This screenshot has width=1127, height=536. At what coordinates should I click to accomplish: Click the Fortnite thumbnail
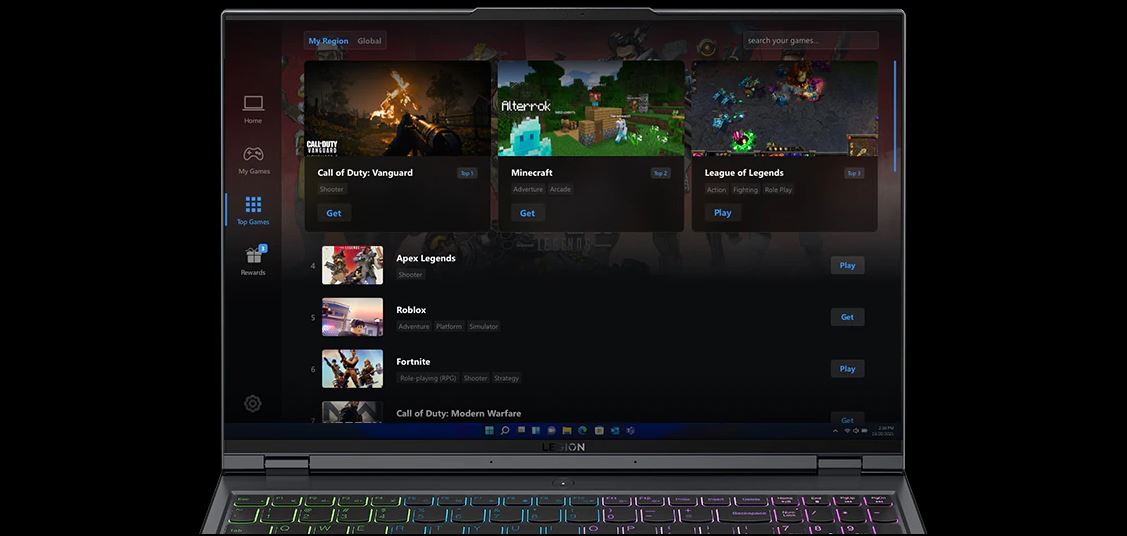(x=352, y=369)
